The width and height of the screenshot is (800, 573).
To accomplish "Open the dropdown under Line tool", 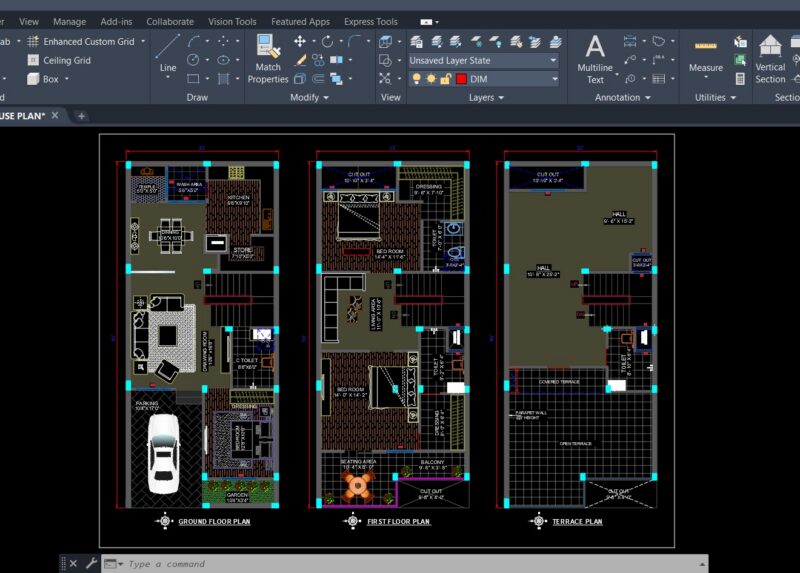I will 167,78.
